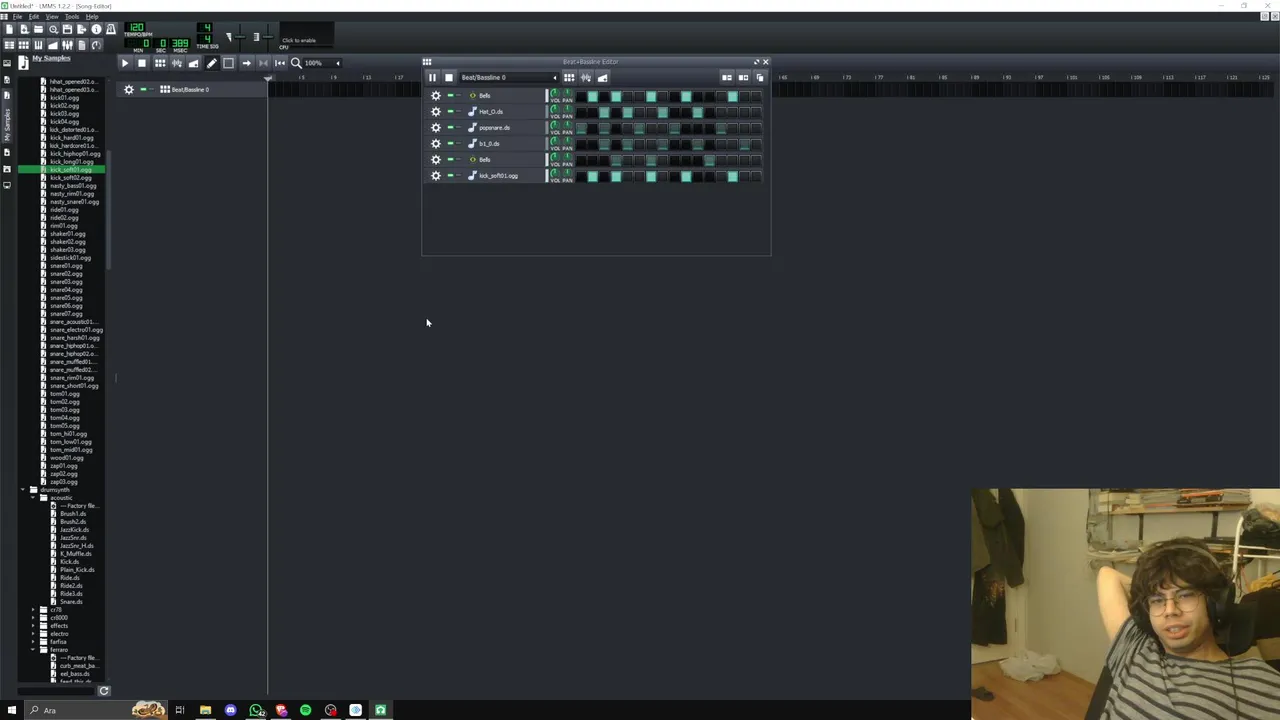Screen dimensions: 1280x720
Task: Mute the kick_soft01.ogg track
Action: tap(450, 175)
